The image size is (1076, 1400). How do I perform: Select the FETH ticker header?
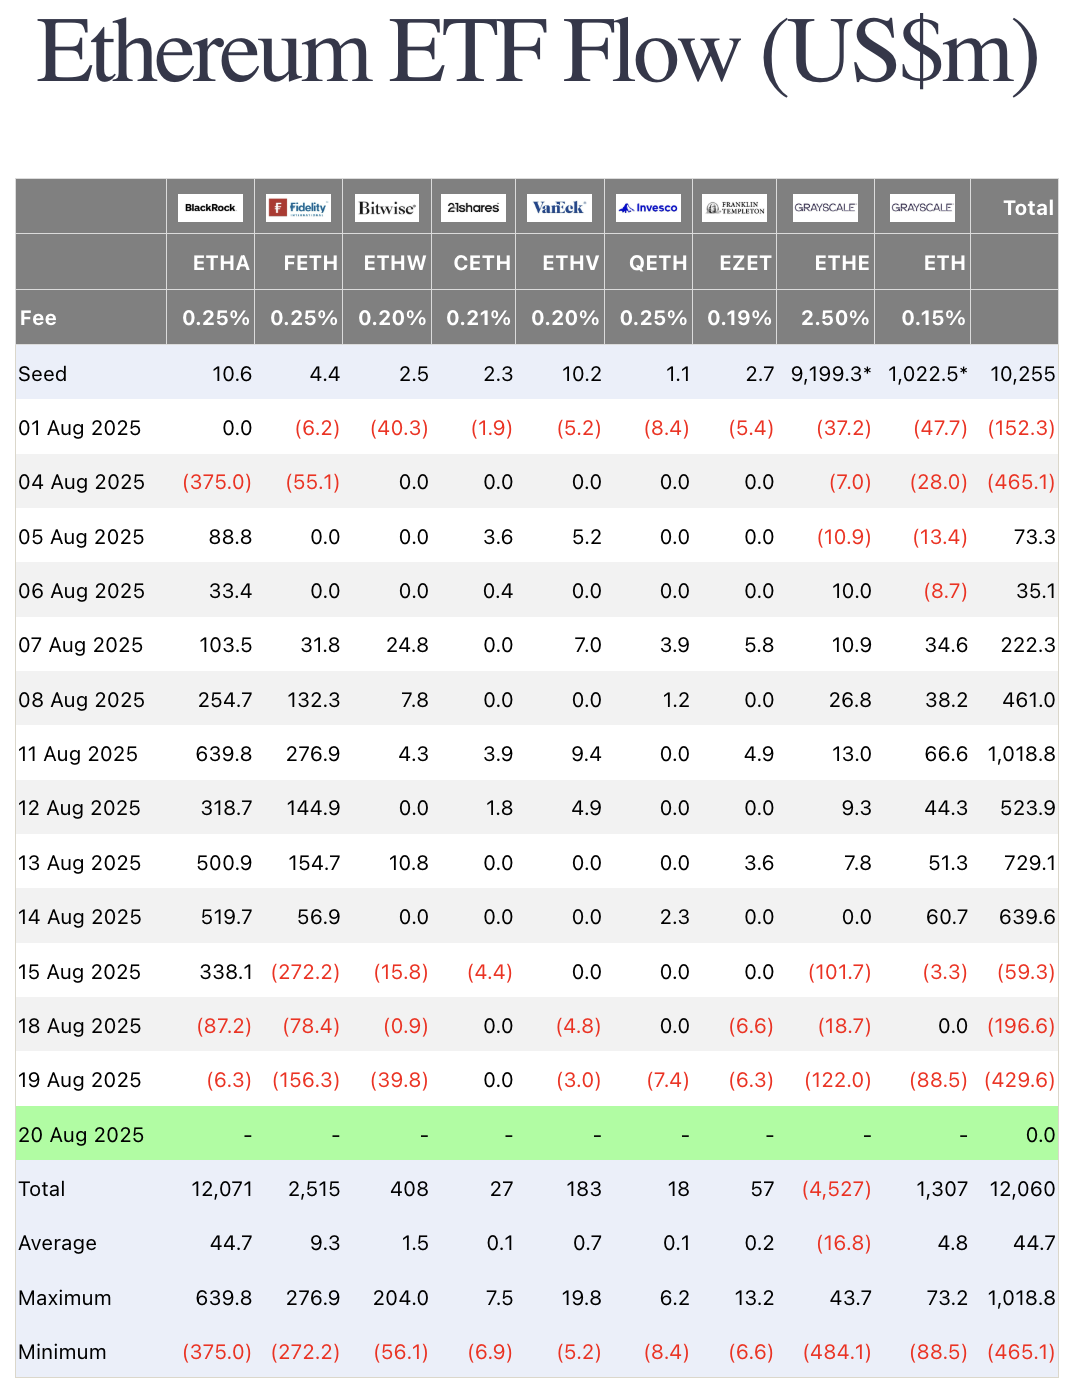coord(310,263)
